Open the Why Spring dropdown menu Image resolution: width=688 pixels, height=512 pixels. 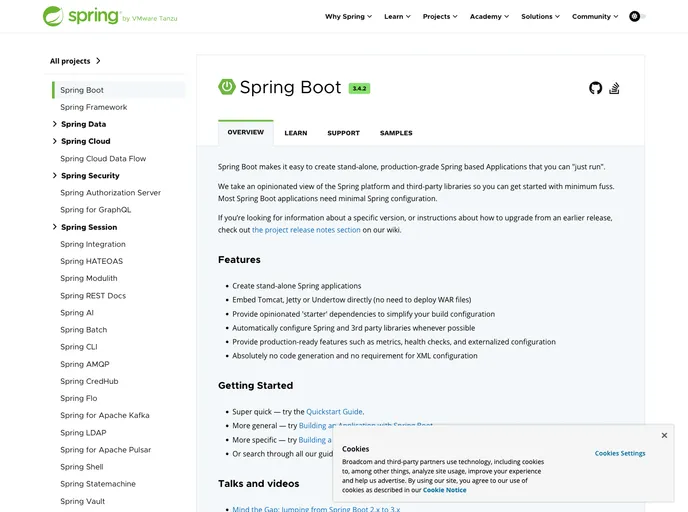348,17
